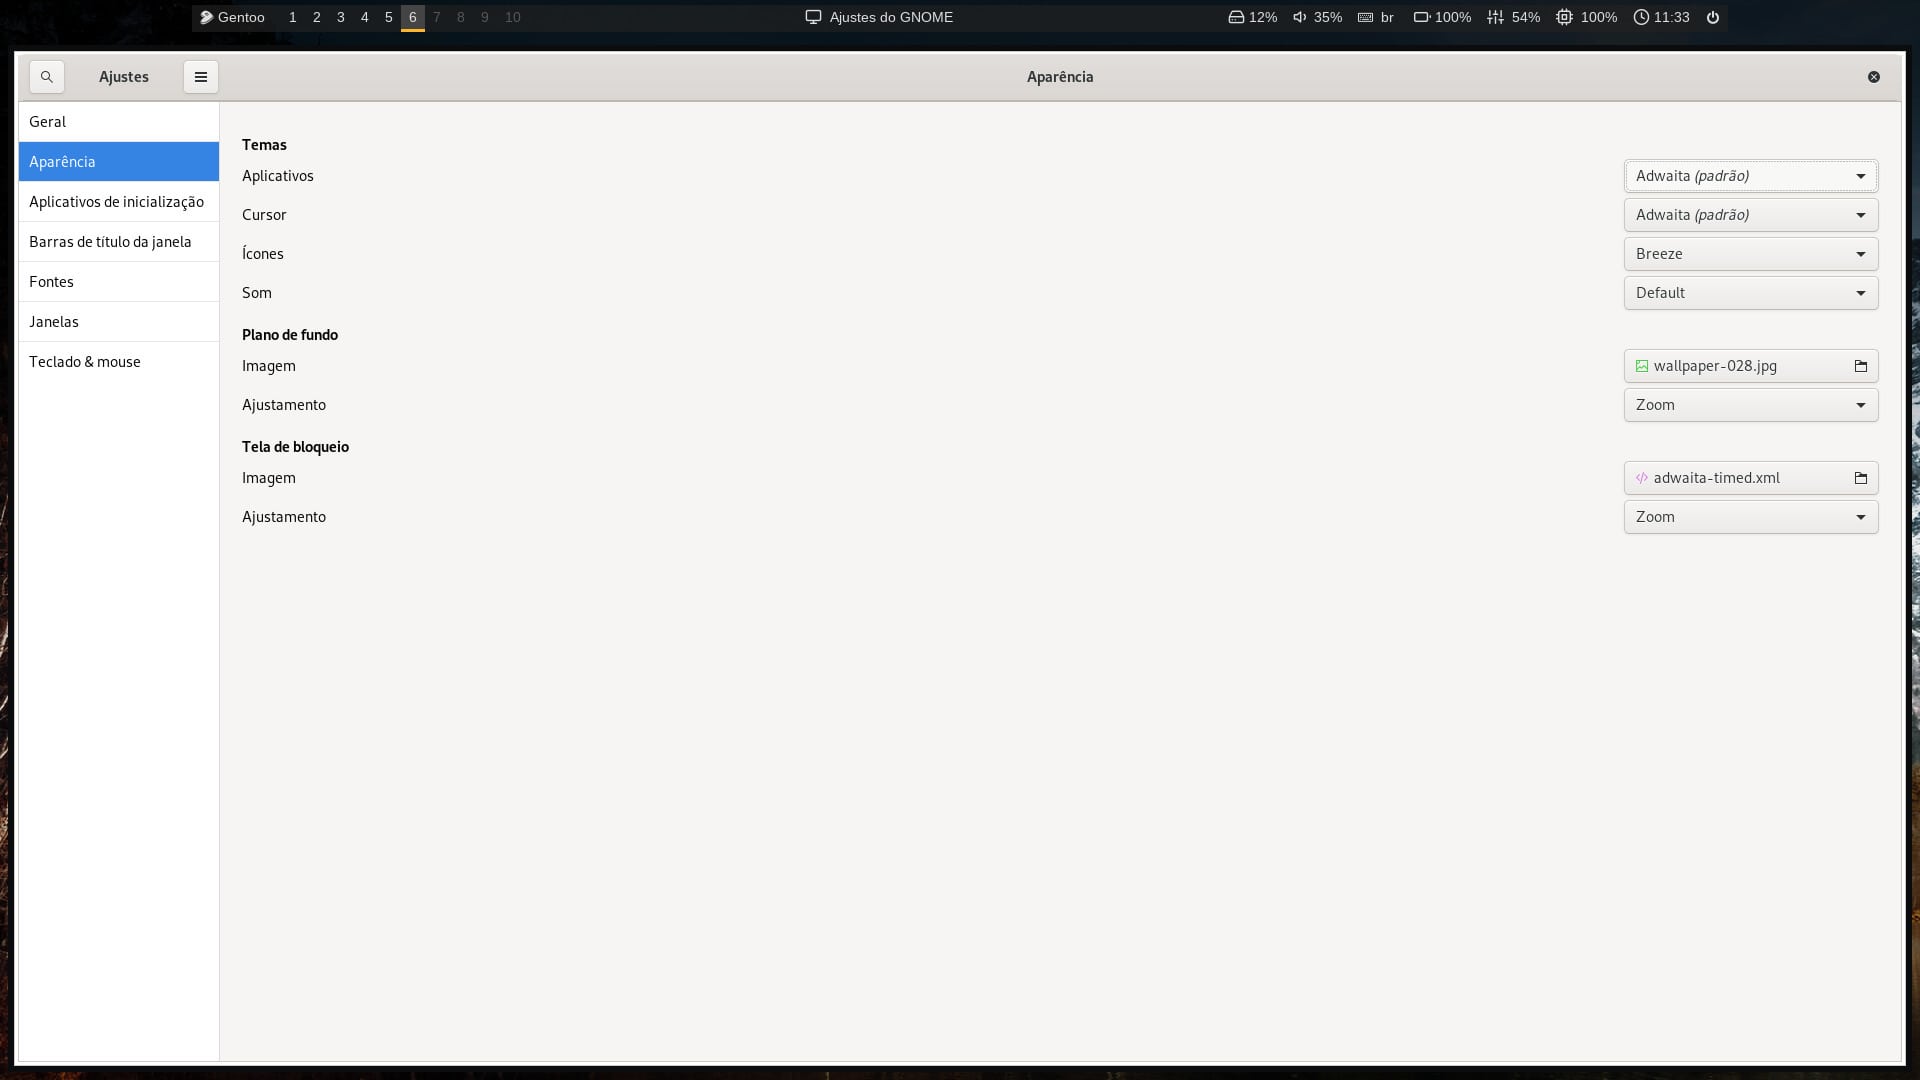The image size is (1920, 1080).
Task: Select Aparência in the left sidebar
Action: (117, 161)
